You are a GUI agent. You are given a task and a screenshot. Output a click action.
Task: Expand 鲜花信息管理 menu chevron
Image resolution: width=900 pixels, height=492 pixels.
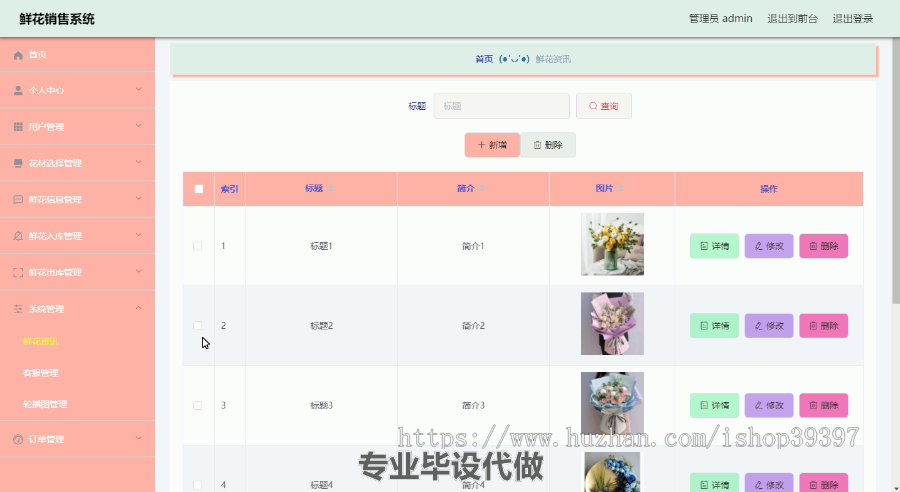coord(138,199)
